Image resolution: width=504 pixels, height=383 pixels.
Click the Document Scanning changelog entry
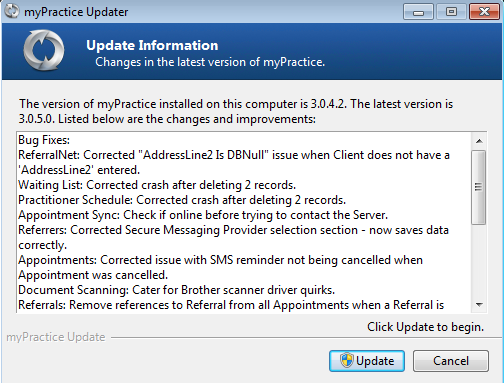(x=176, y=290)
